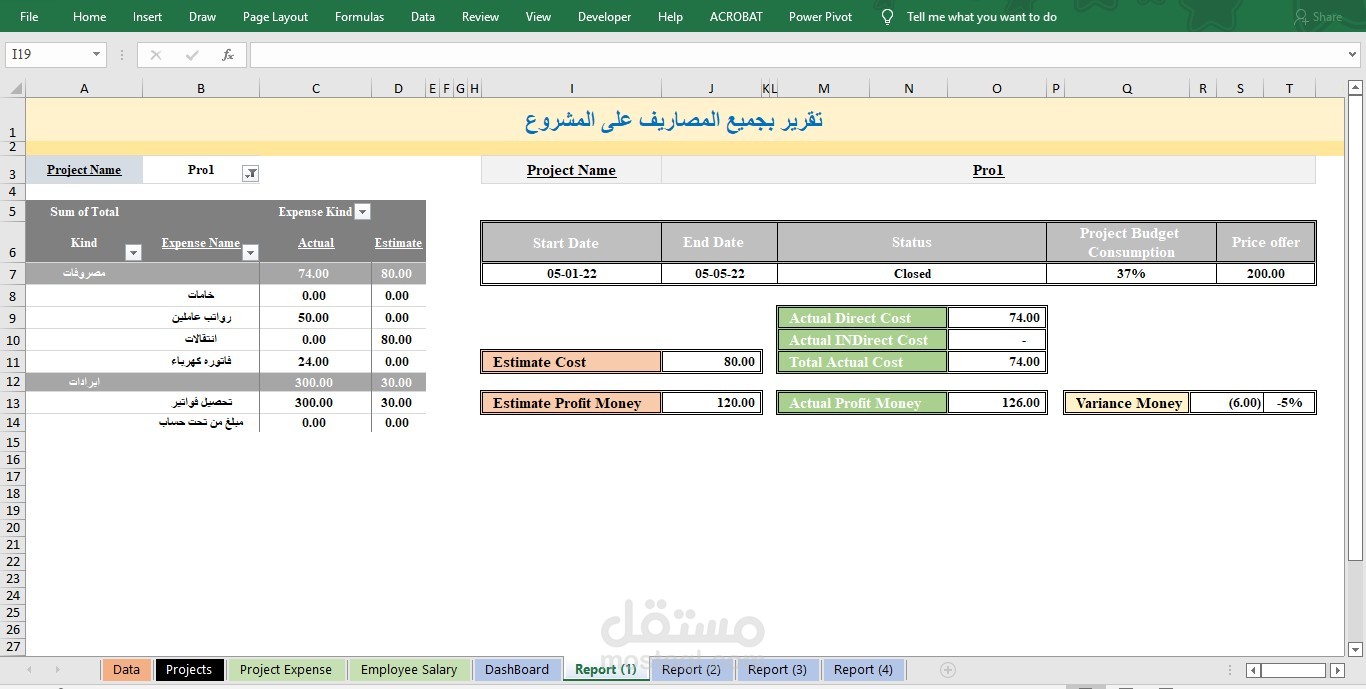The height and width of the screenshot is (689, 1366).
Task: Click inside the formula bar
Action: click(x=700, y=55)
